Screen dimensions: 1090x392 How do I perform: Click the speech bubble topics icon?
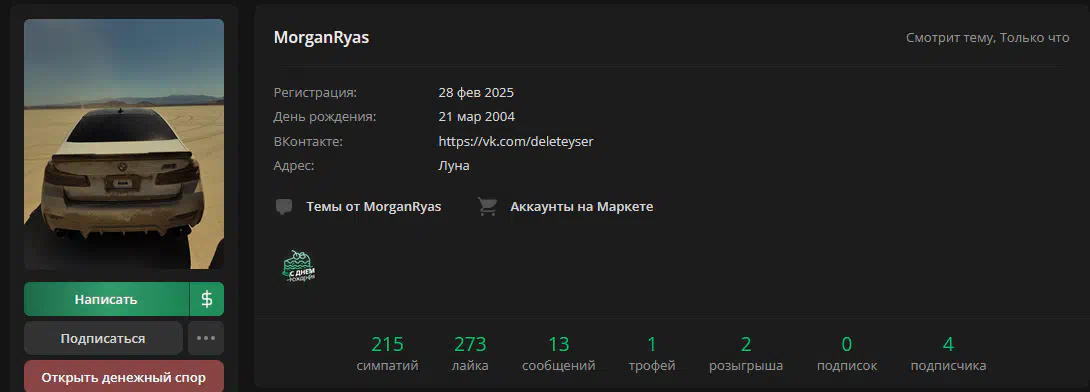283,207
